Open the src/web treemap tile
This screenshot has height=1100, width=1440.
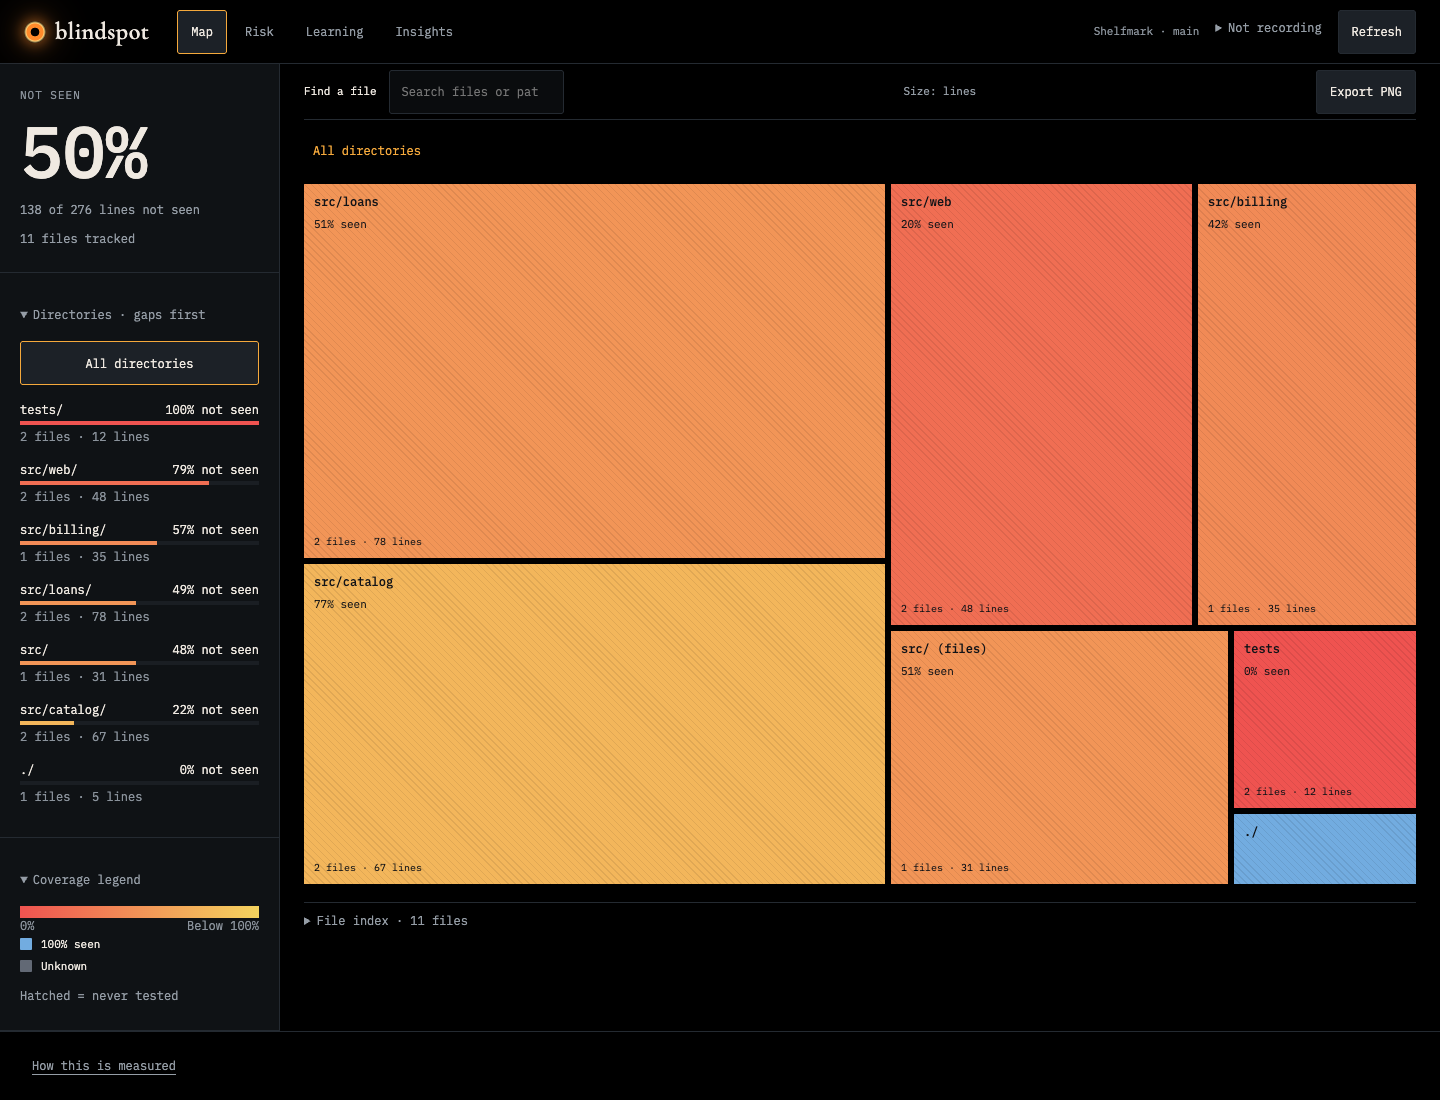point(1041,404)
